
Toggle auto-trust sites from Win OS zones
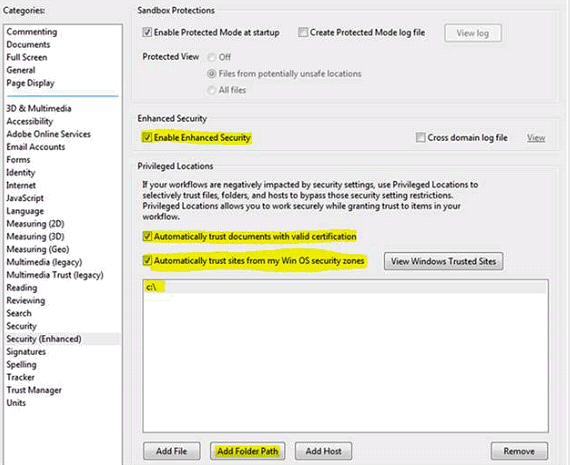coord(147,260)
